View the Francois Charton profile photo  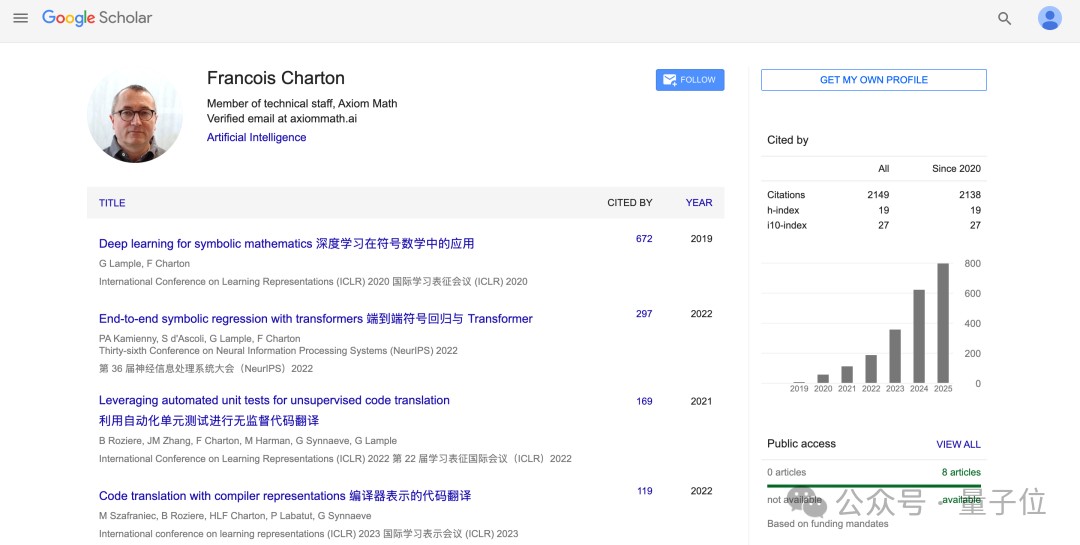pos(135,116)
